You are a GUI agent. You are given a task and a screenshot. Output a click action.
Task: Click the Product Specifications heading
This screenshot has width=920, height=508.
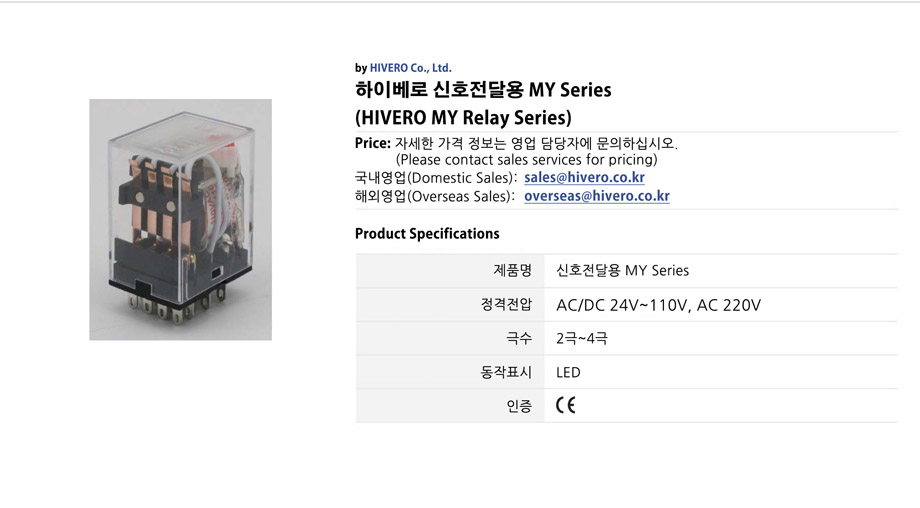[x=427, y=233]
